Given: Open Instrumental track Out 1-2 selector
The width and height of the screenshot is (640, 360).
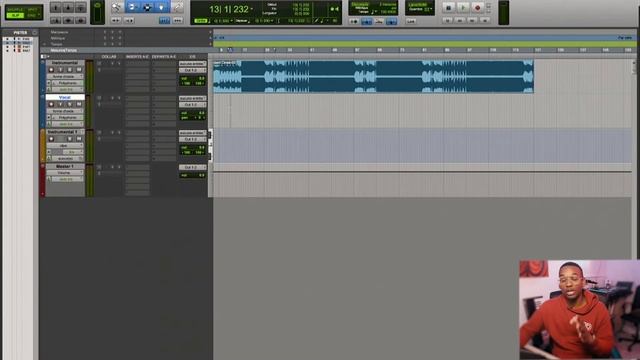Looking at the screenshot, I should pos(192,70).
